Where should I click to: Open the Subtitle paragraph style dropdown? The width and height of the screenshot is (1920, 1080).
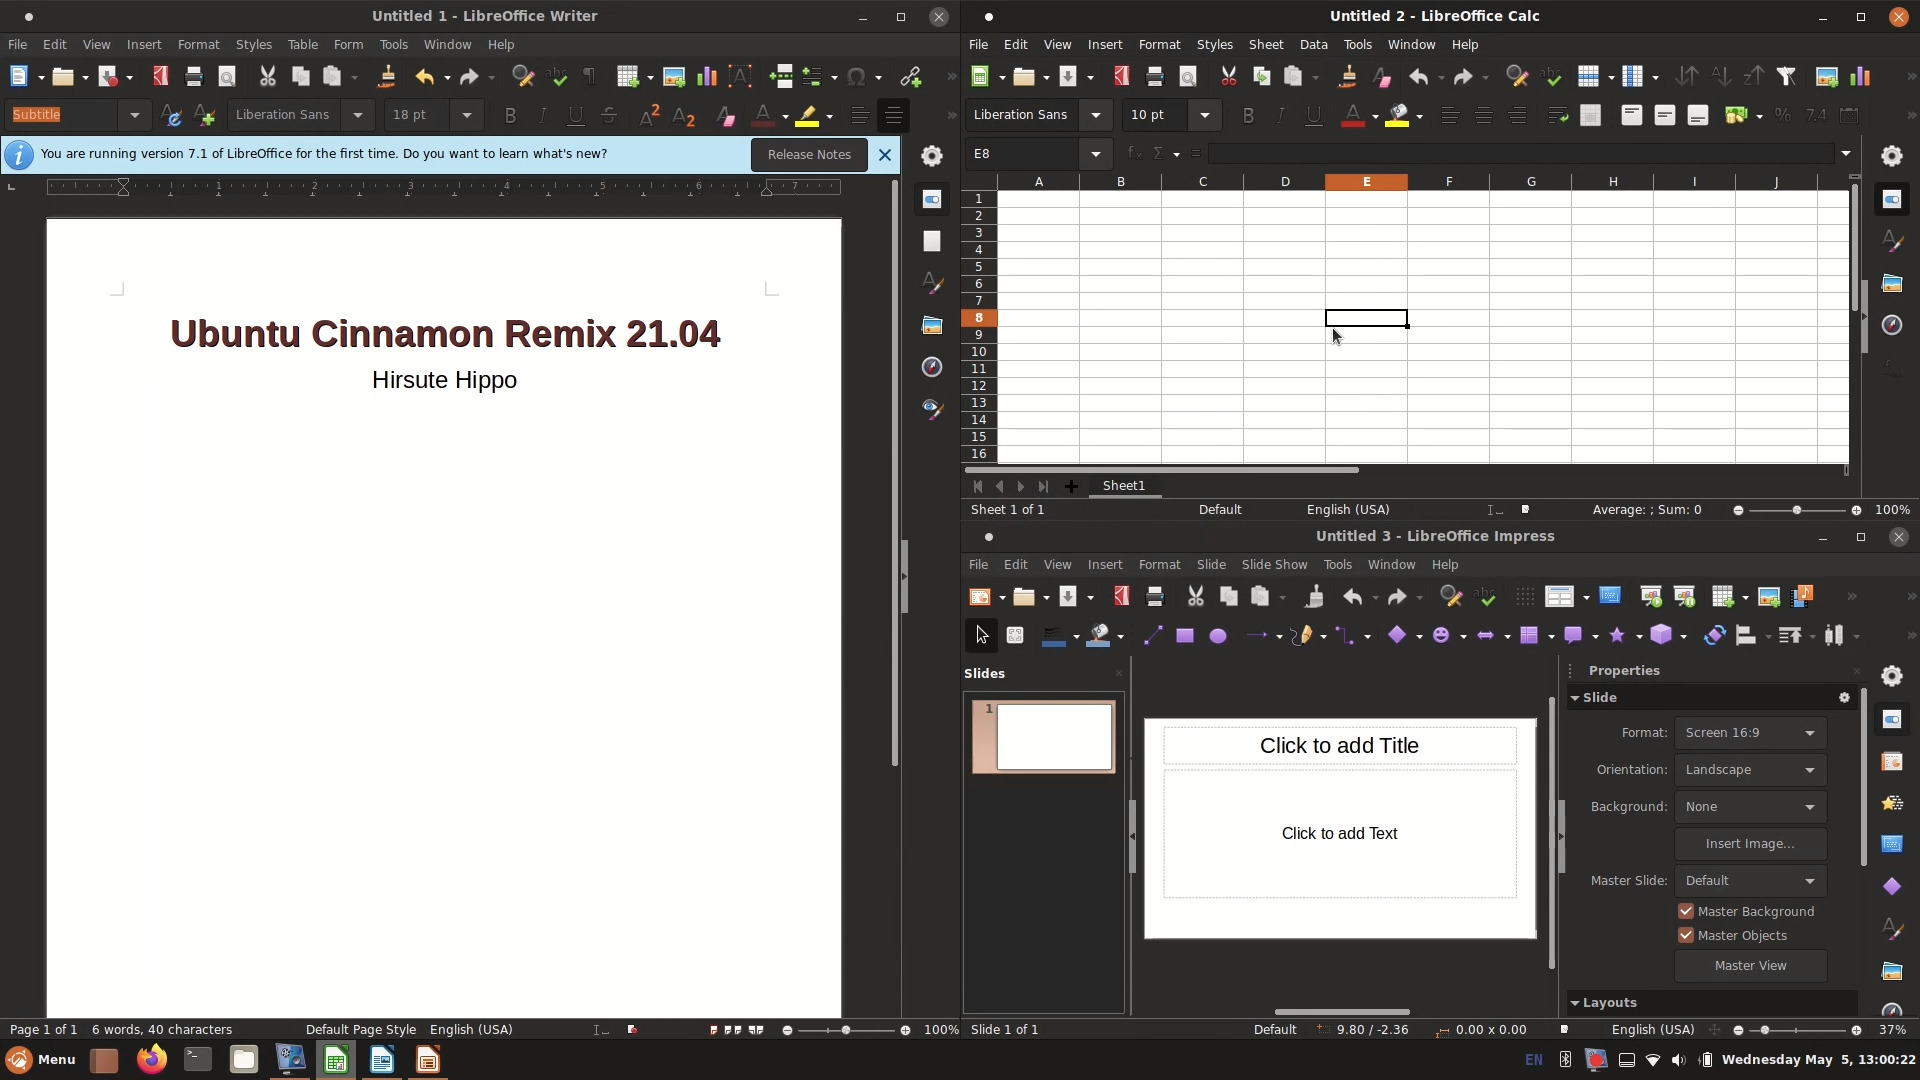tap(134, 115)
